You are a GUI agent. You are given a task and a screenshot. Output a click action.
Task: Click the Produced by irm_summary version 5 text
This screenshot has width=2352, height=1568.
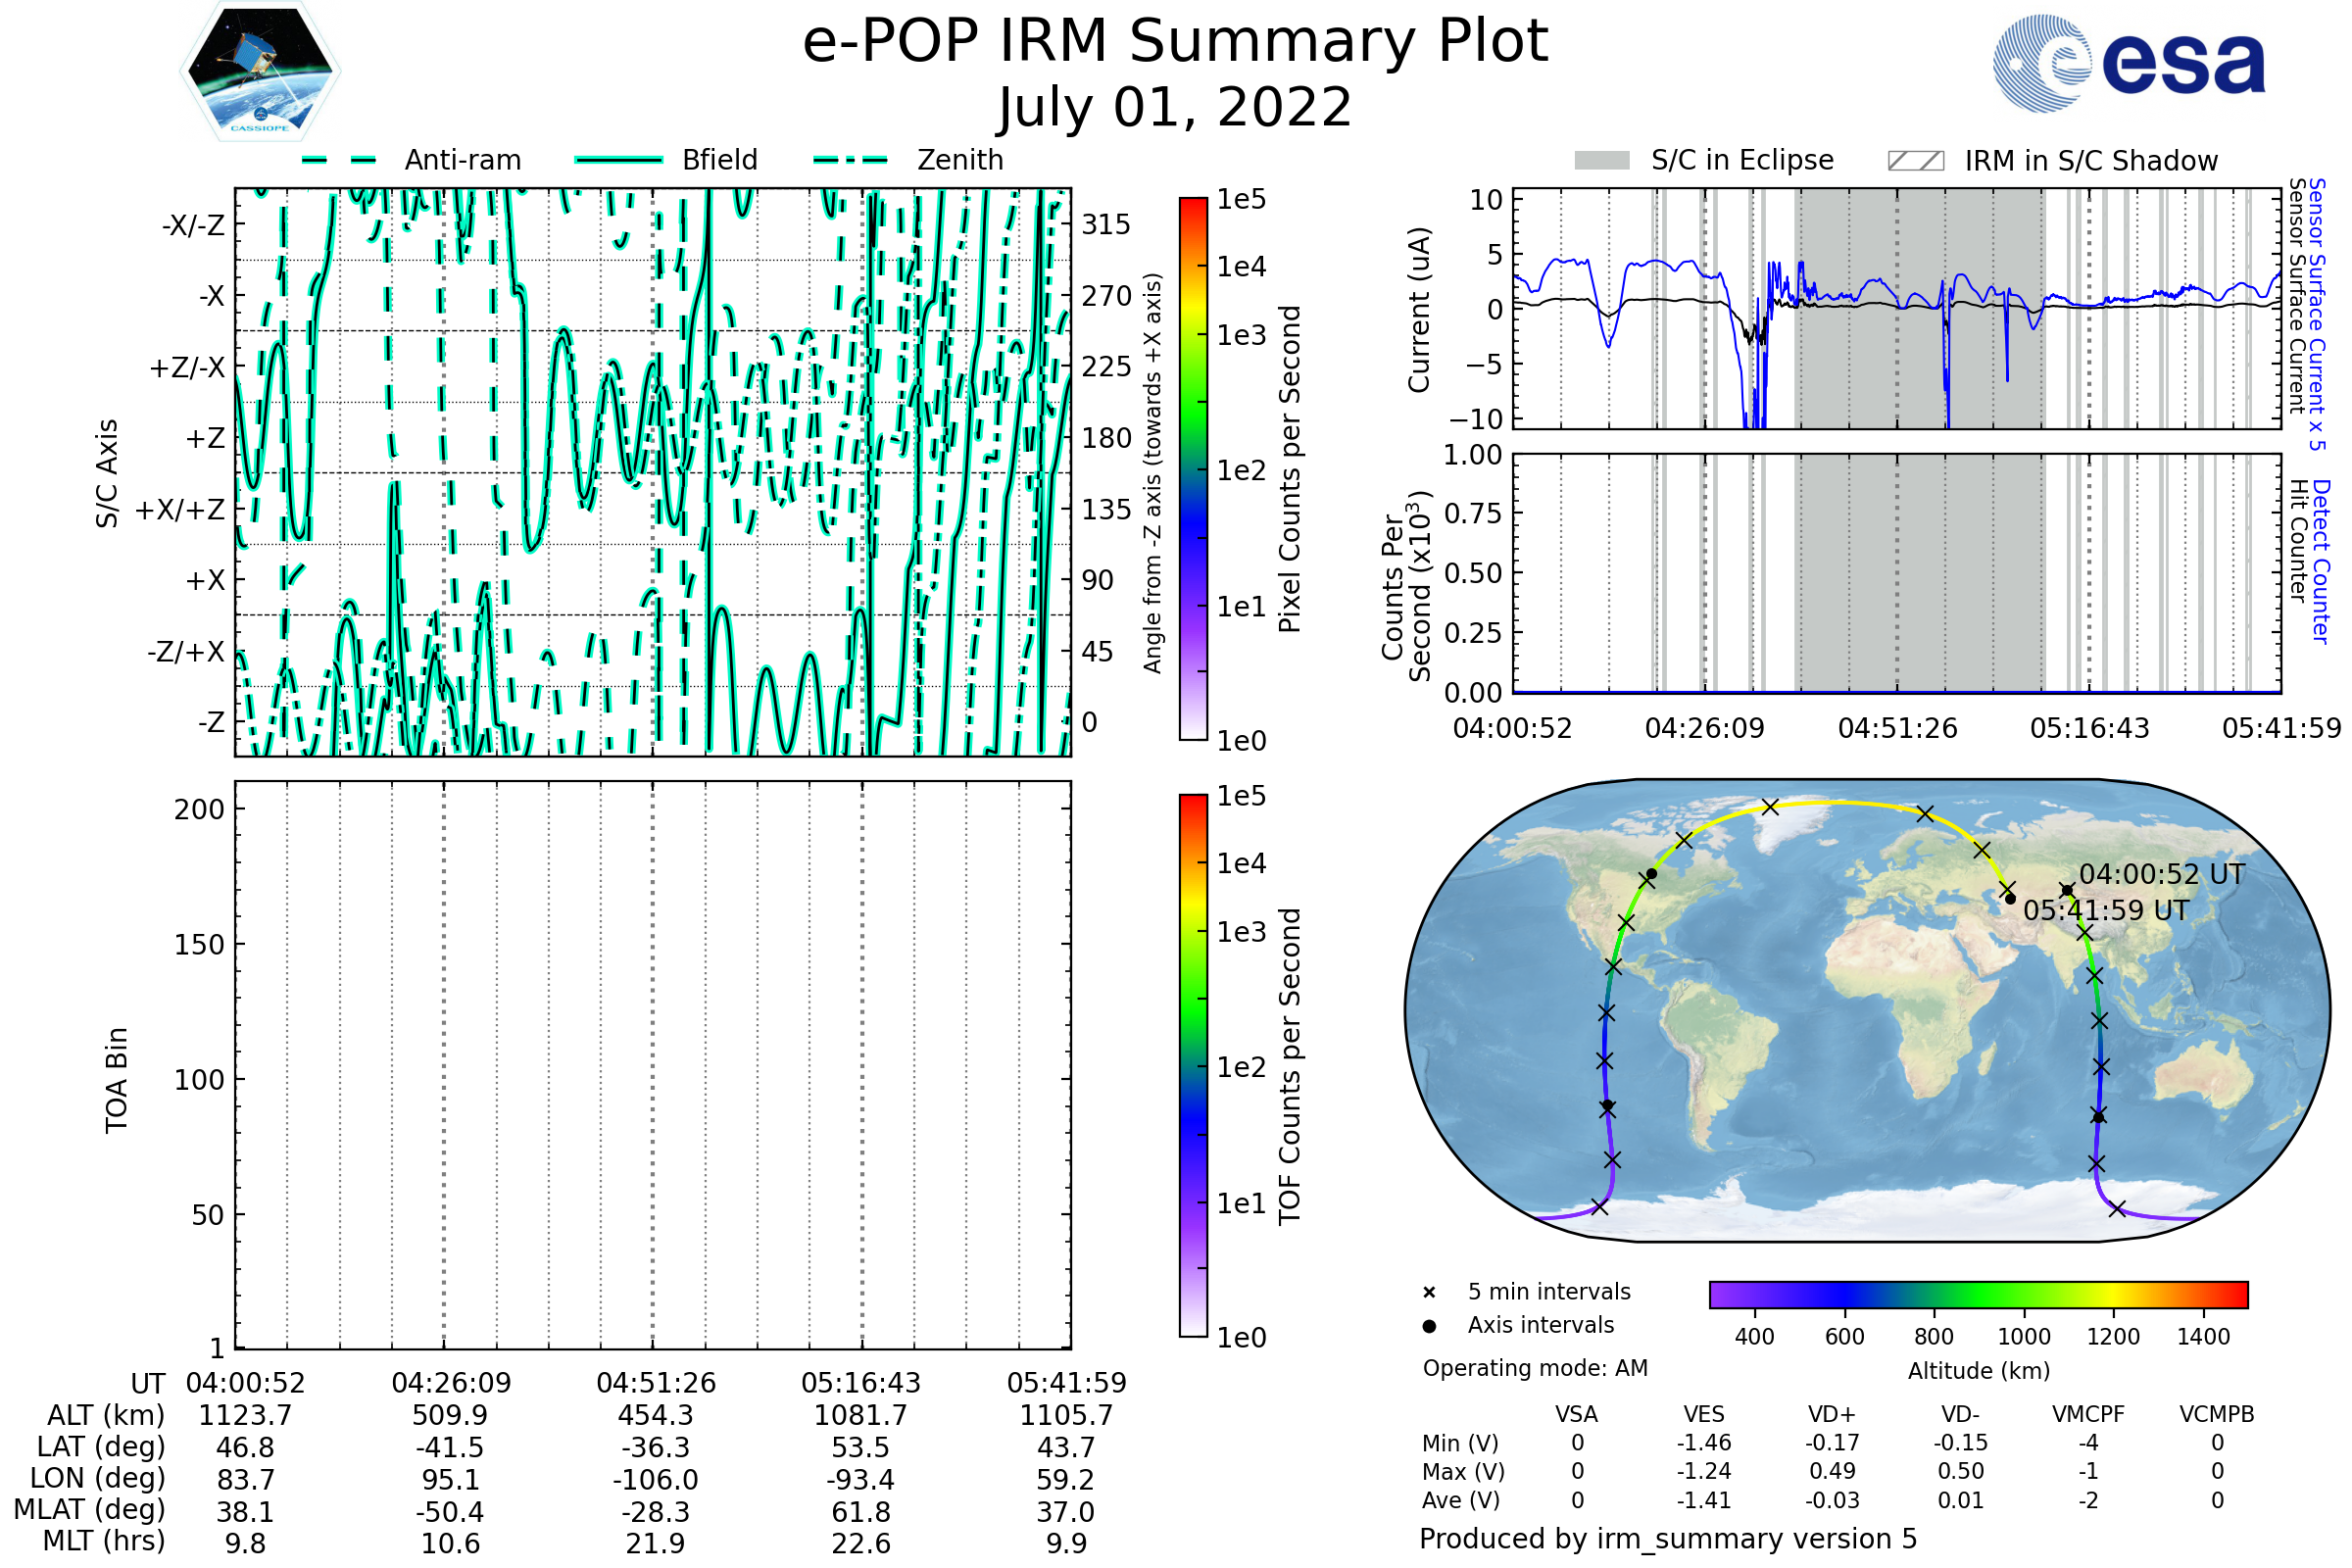point(1667,1539)
